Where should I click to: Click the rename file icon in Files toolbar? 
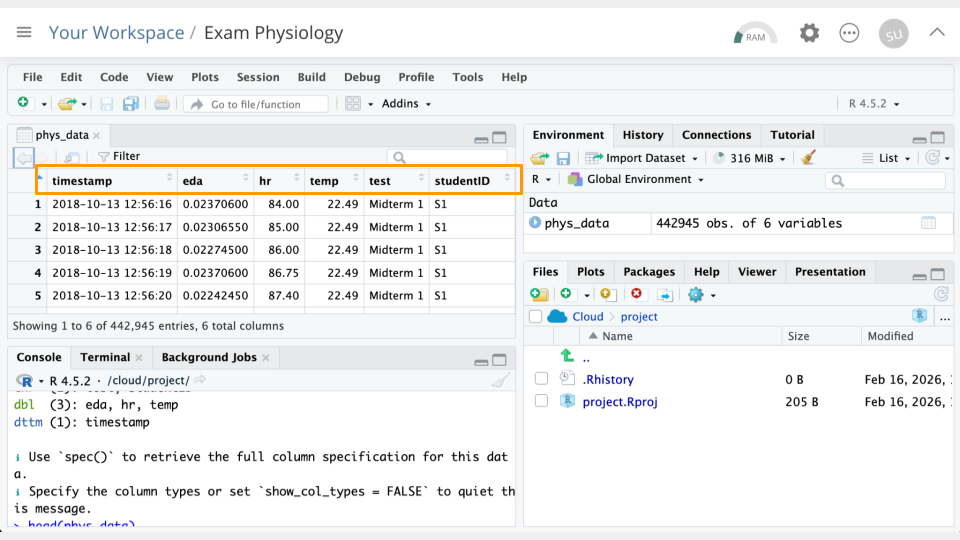click(x=665, y=294)
